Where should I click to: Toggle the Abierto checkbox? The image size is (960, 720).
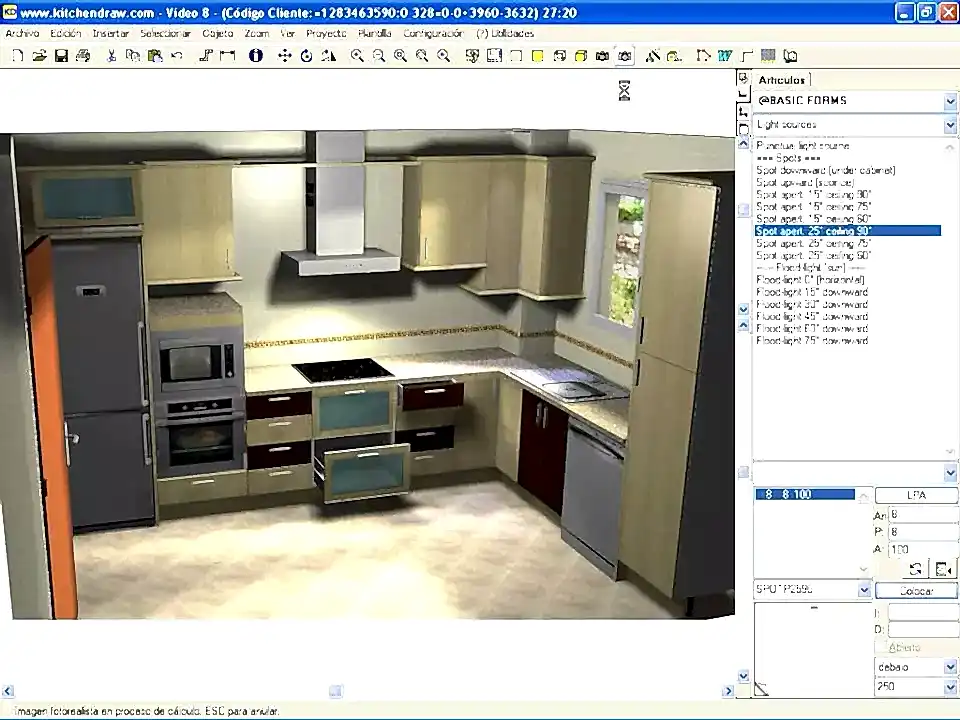point(882,647)
